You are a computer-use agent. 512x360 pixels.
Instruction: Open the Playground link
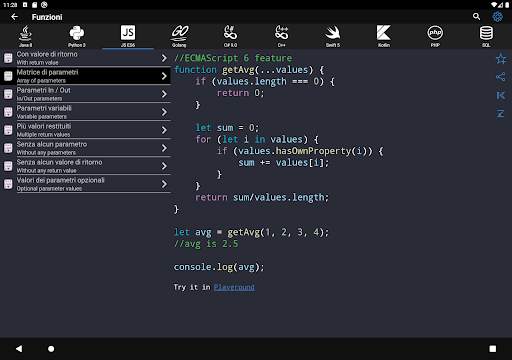pyautogui.click(x=234, y=287)
